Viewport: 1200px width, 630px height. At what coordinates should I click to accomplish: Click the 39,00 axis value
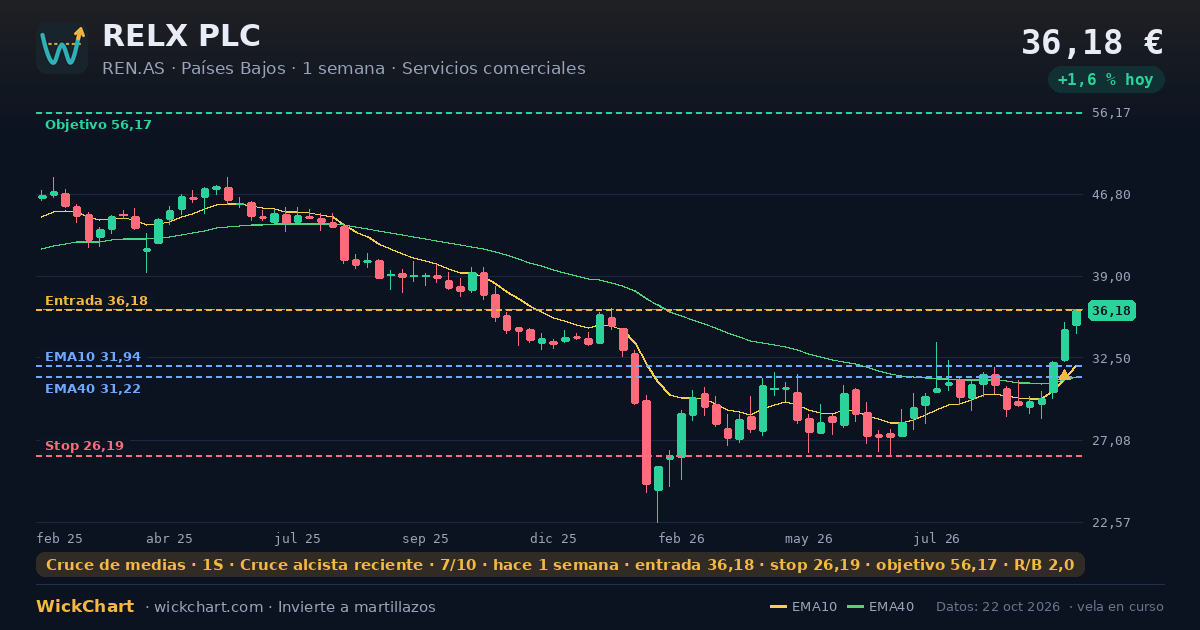(1111, 277)
